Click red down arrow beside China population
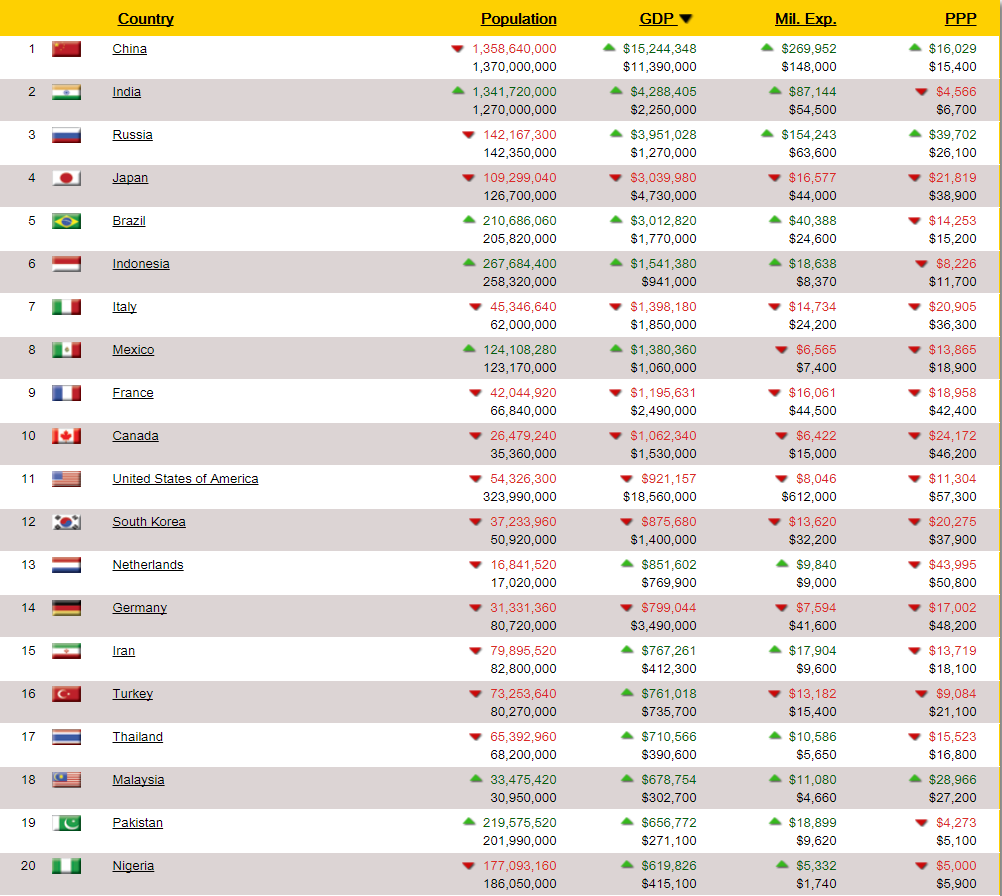Image resolution: width=1002 pixels, height=896 pixels. coord(458,49)
